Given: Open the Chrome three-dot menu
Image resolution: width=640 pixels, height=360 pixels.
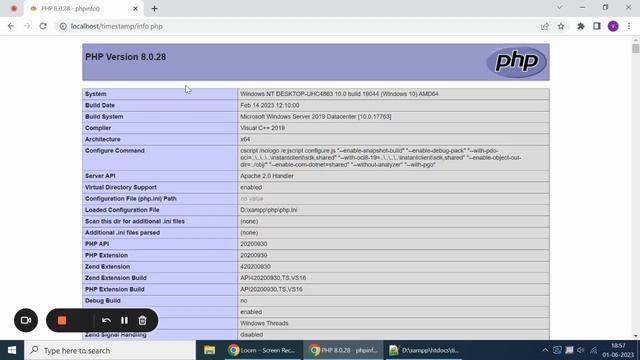Looking at the screenshot, I should [x=629, y=26].
